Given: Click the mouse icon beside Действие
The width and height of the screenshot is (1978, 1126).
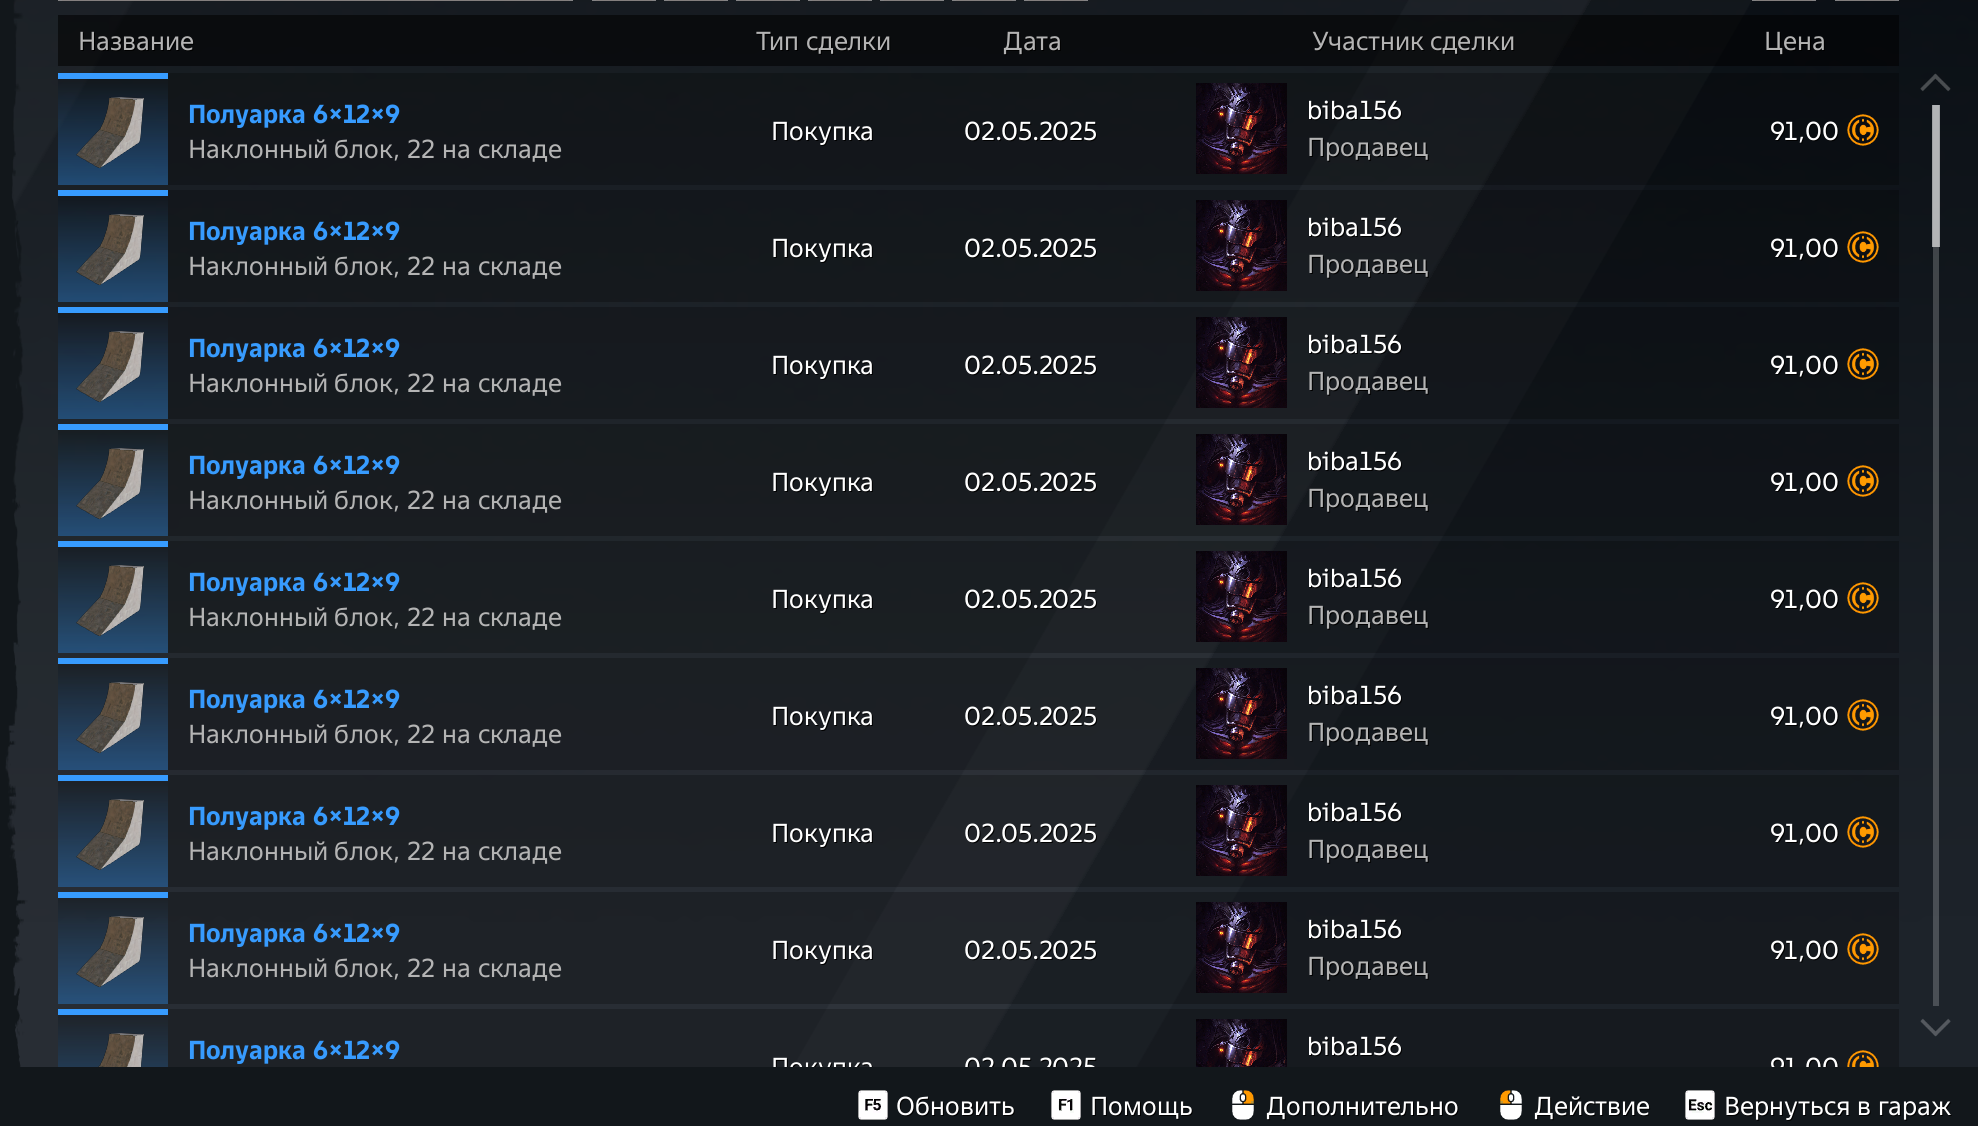Looking at the screenshot, I should coord(1511,1105).
